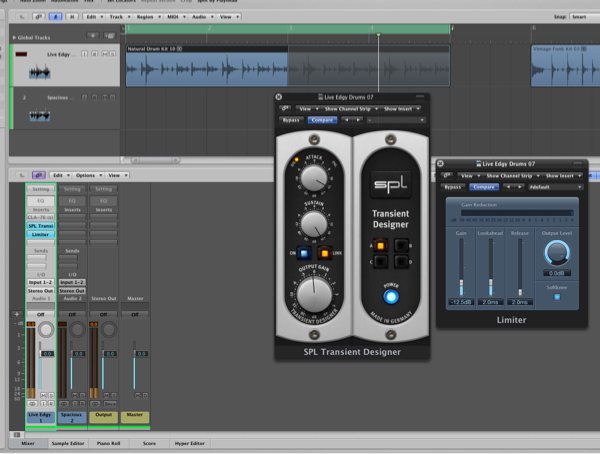Click Setting button on Live Edgy channel
The width and height of the screenshot is (600, 454).
click(41, 189)
